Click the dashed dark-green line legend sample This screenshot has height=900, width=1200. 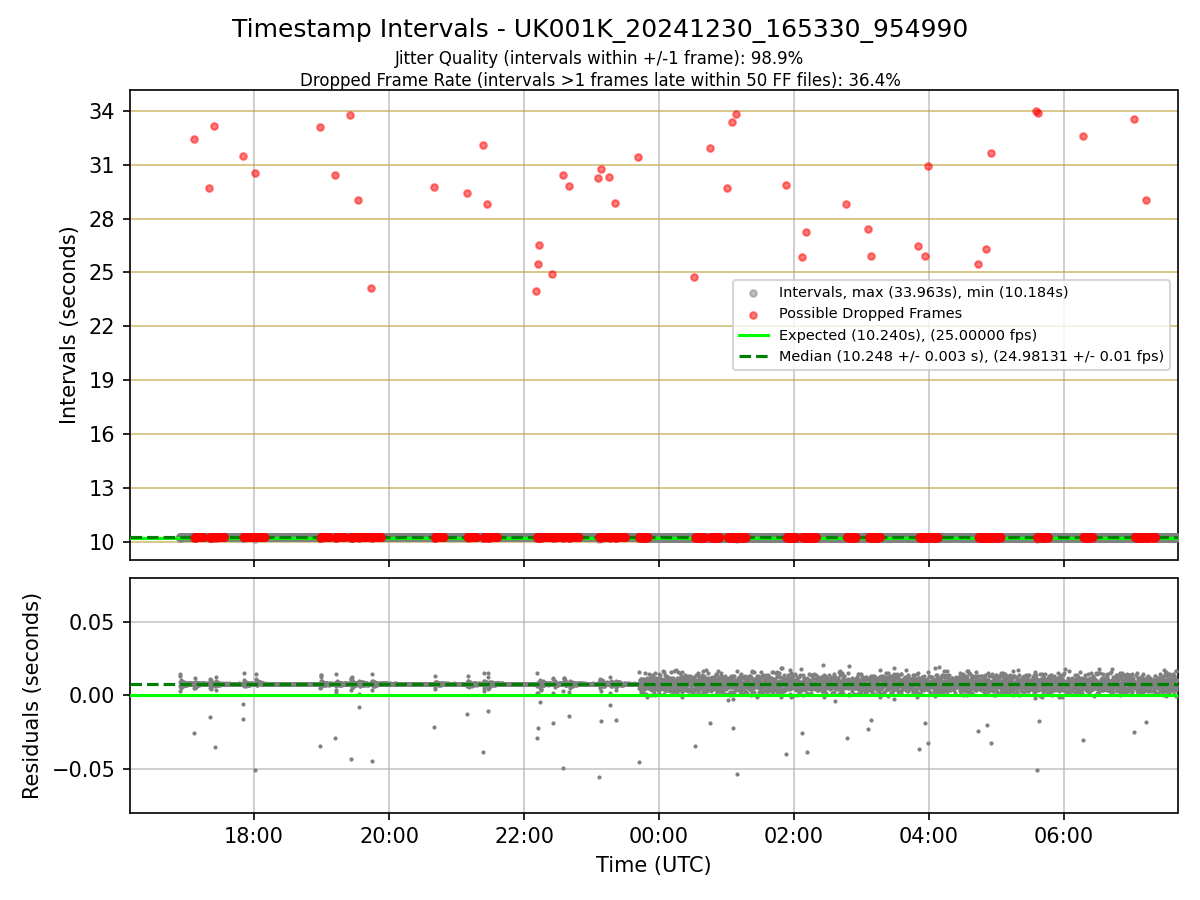754,356
